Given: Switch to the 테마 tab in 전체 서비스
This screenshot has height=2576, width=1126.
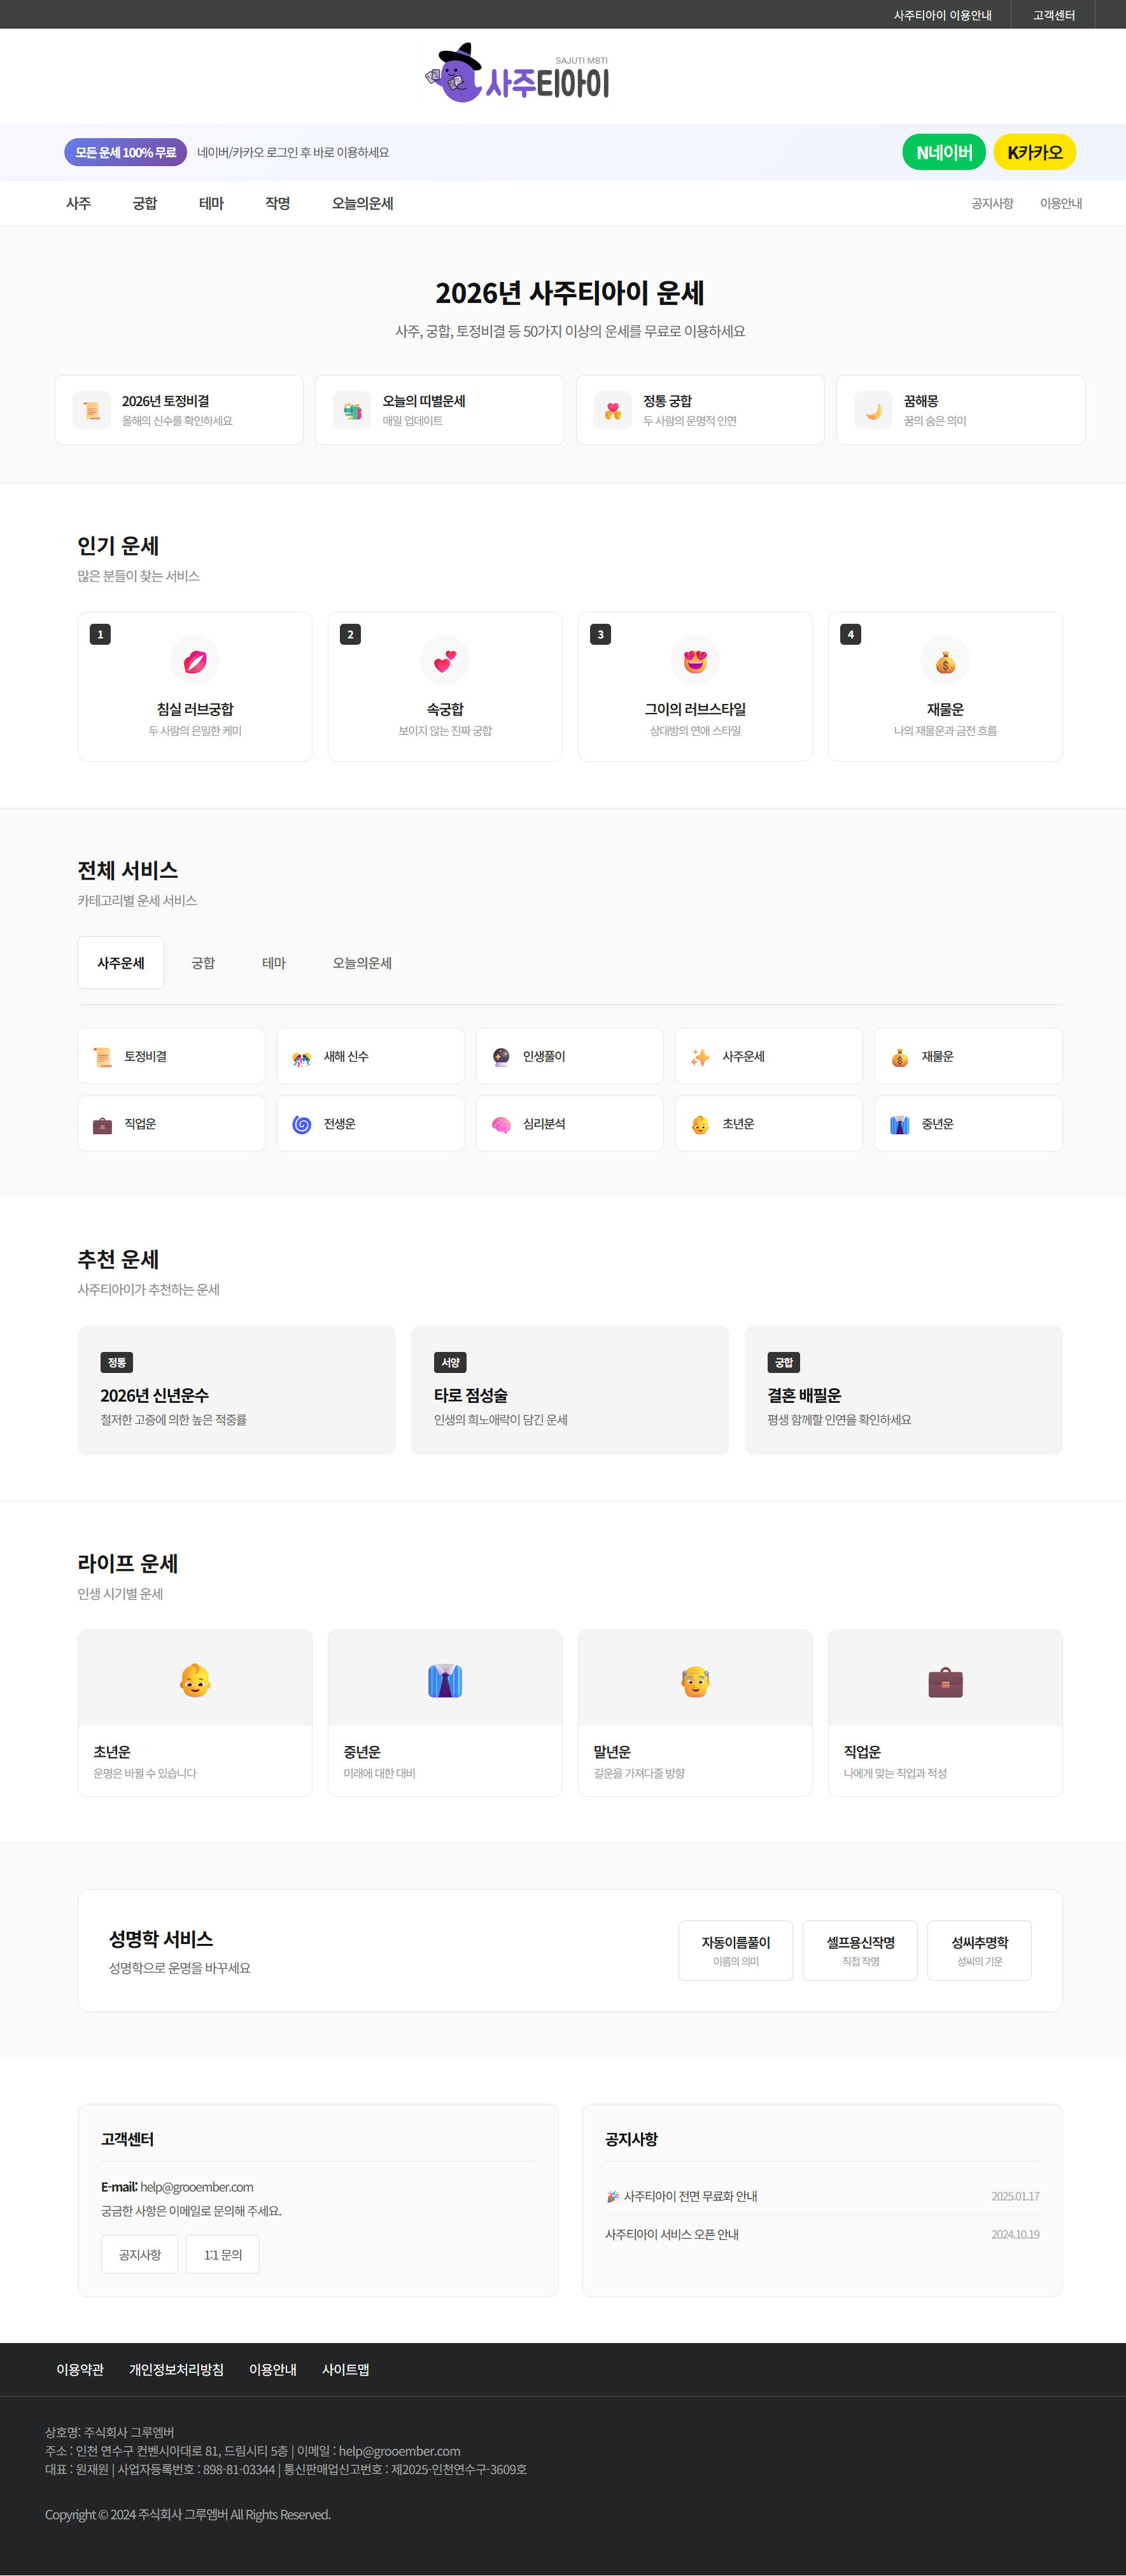Looking at the screenshot, I should tap(274, 963).
